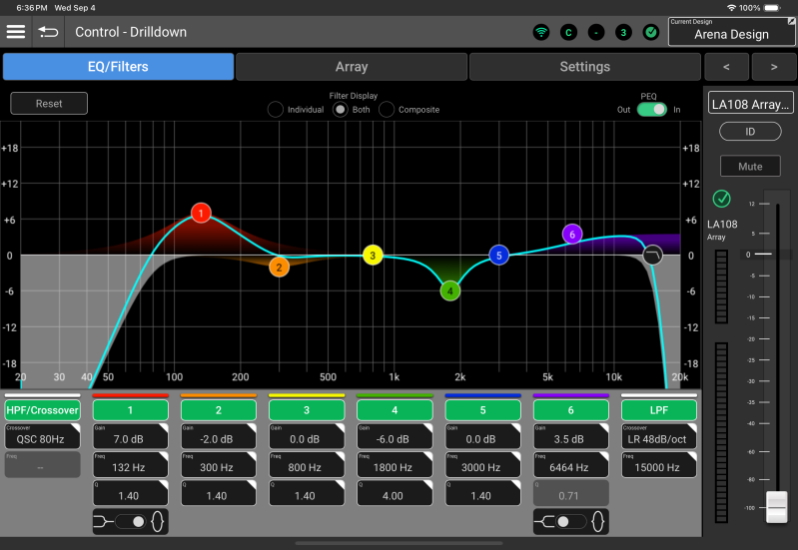Screen dimensions: 798x550
Task: Open band 6 gain 3.5 dB field
Action: click(571, 436)
